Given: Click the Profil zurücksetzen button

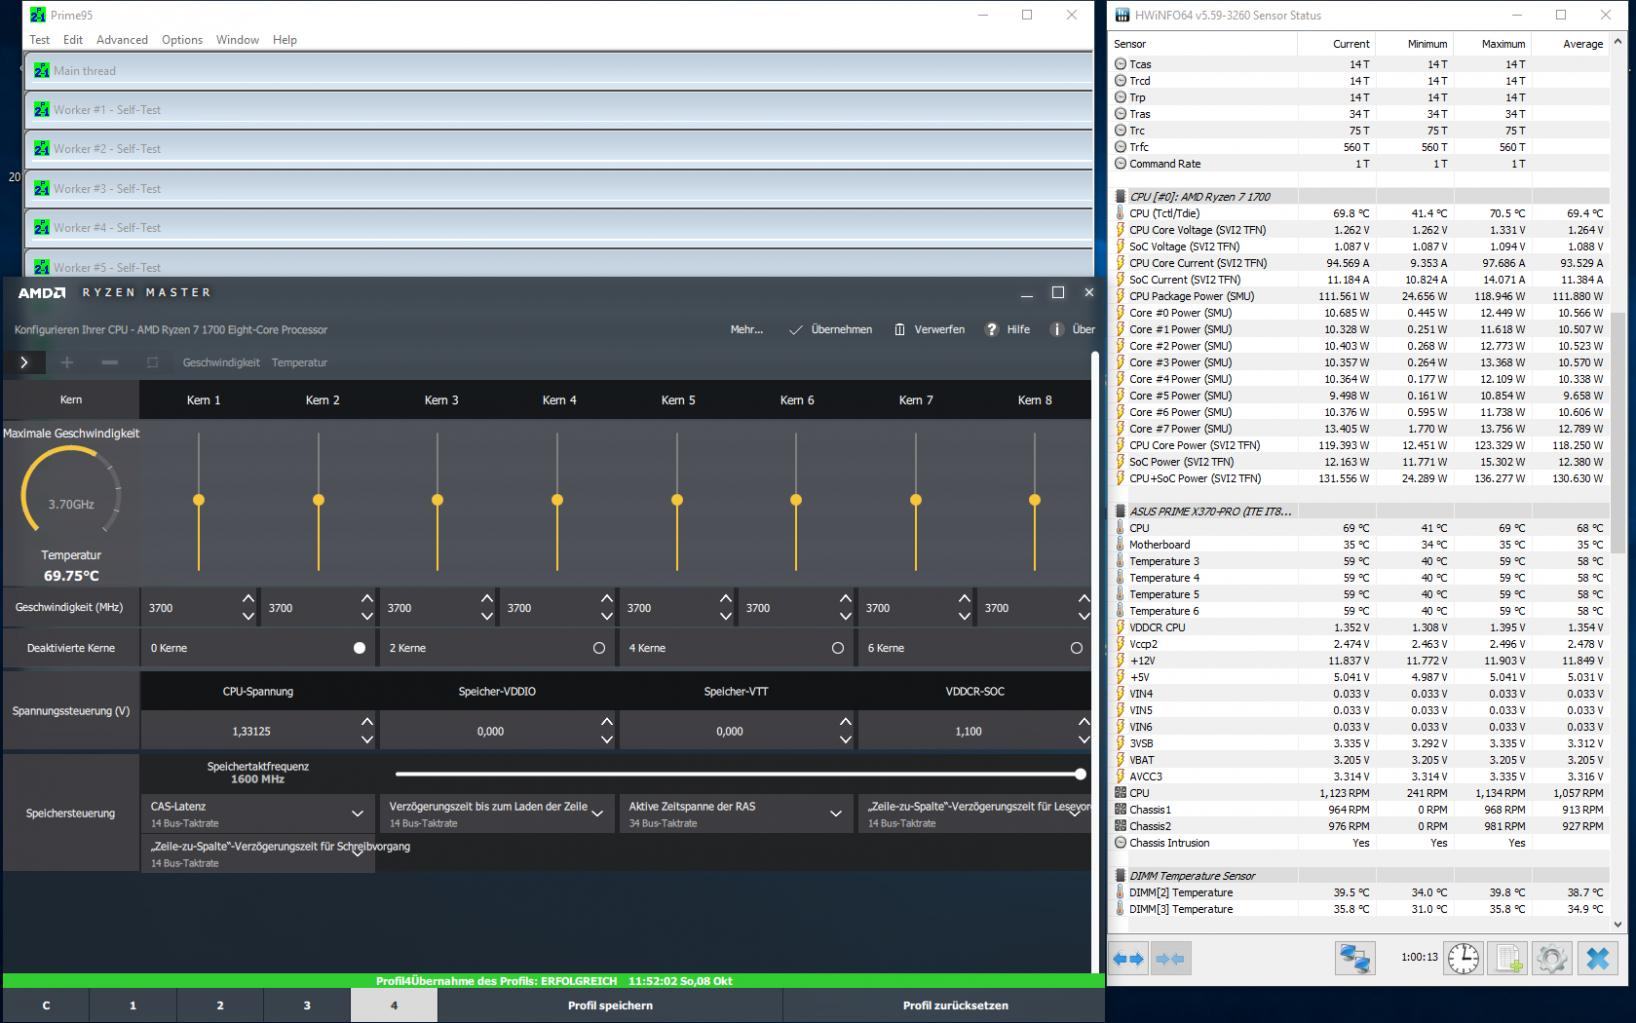Looking at the screenshot, I should 956,1005.
